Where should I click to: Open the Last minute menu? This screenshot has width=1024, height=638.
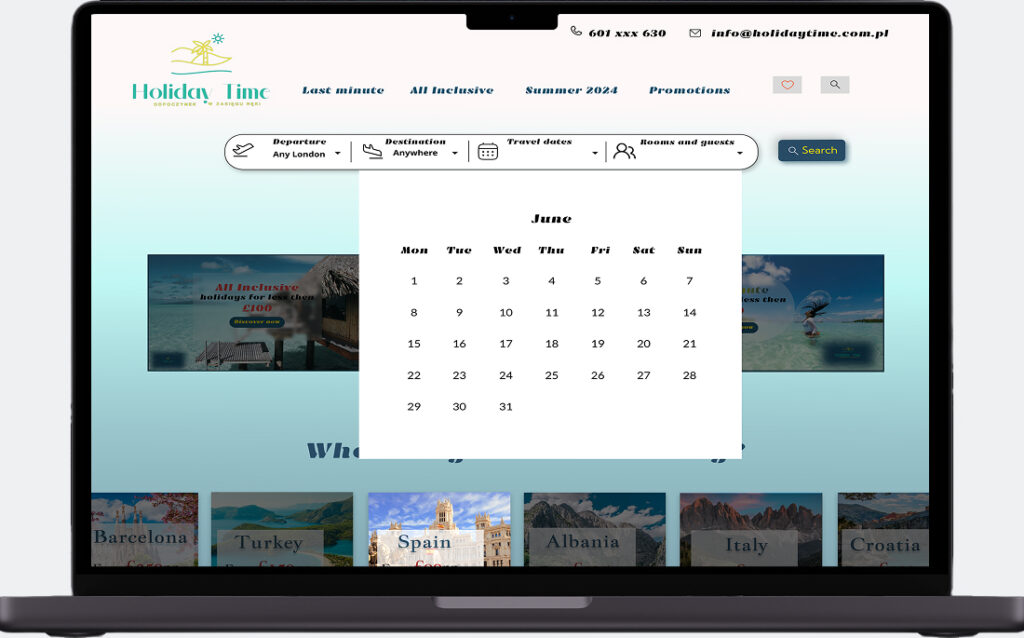tap(343, 90)
